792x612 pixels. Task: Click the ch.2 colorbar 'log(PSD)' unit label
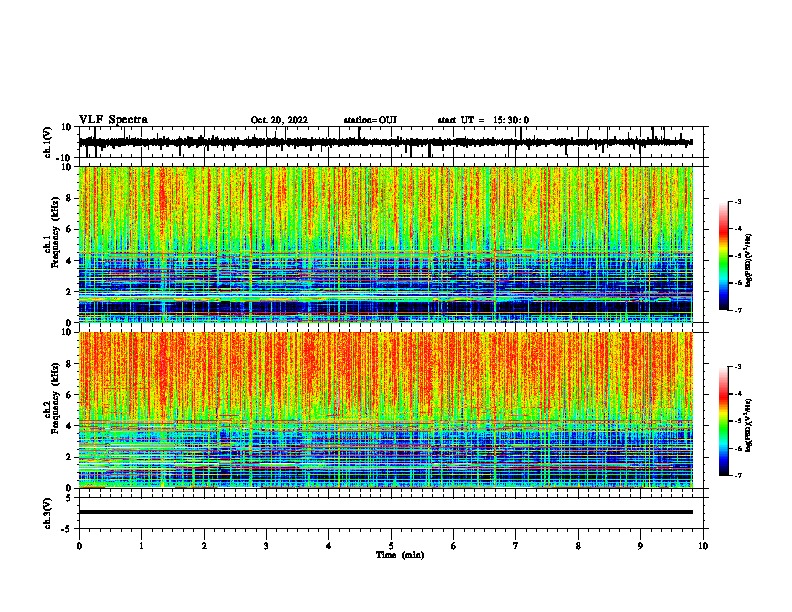pos(749,426)
